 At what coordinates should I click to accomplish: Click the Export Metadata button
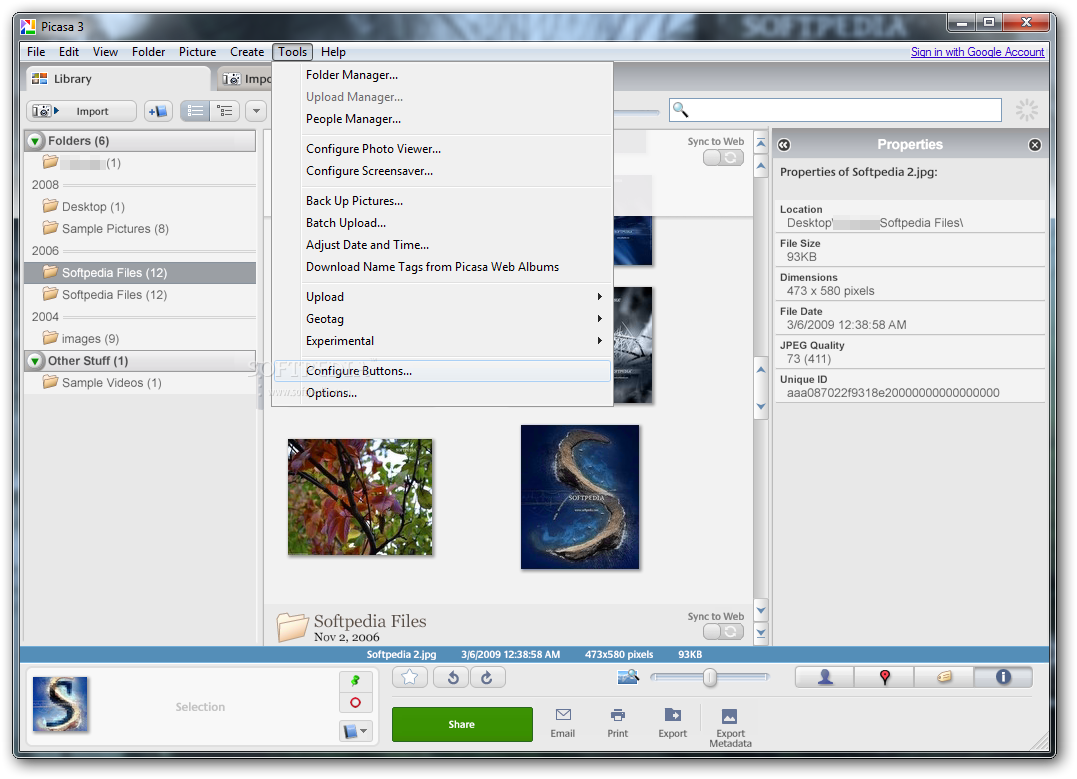[x=730, y=727]
